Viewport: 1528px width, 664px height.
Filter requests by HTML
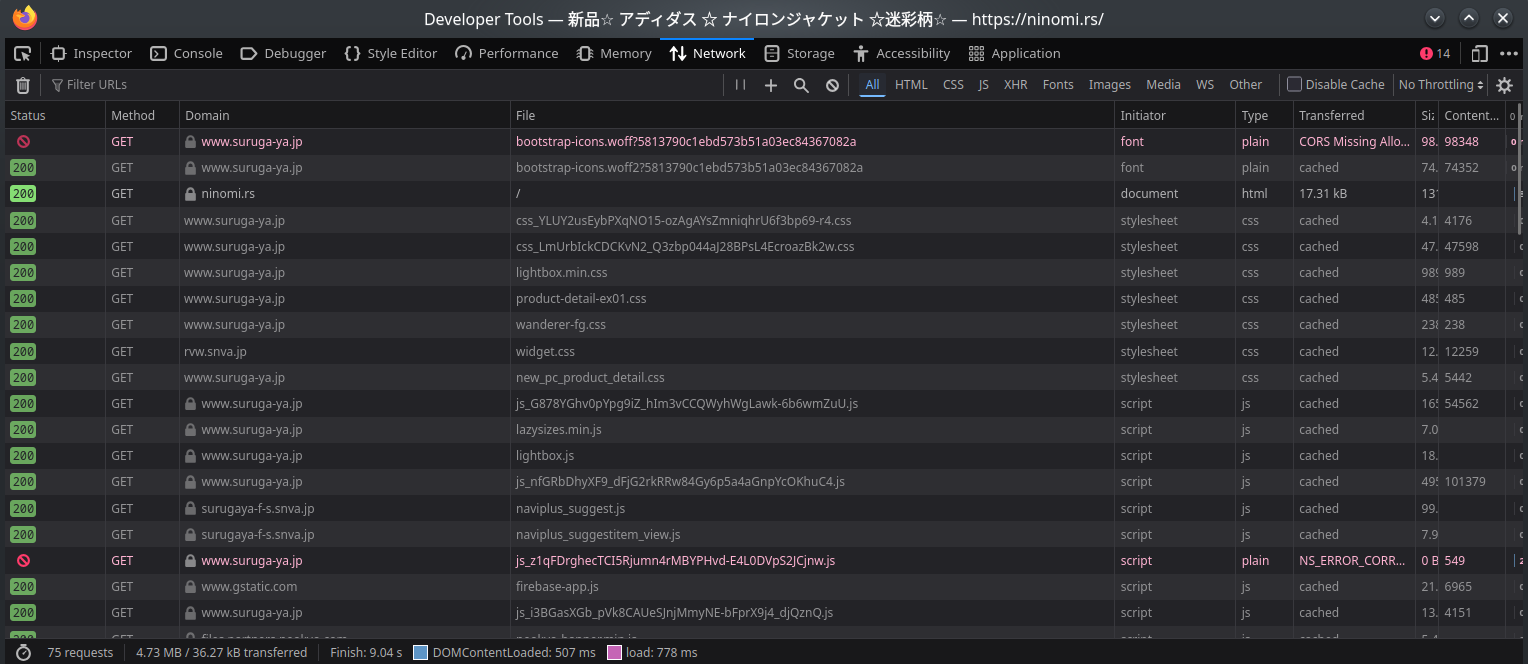pyautogui.click(x=911, y=85)
